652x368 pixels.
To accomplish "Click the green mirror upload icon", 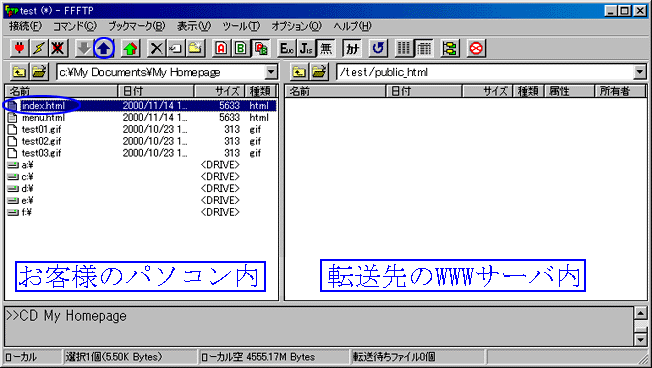I will [x=130, y=49].
